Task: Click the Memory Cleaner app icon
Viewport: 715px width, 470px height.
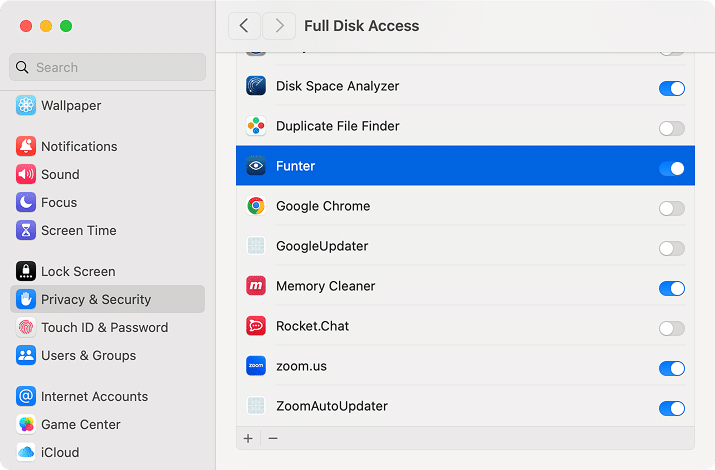Action: point(256,286)
